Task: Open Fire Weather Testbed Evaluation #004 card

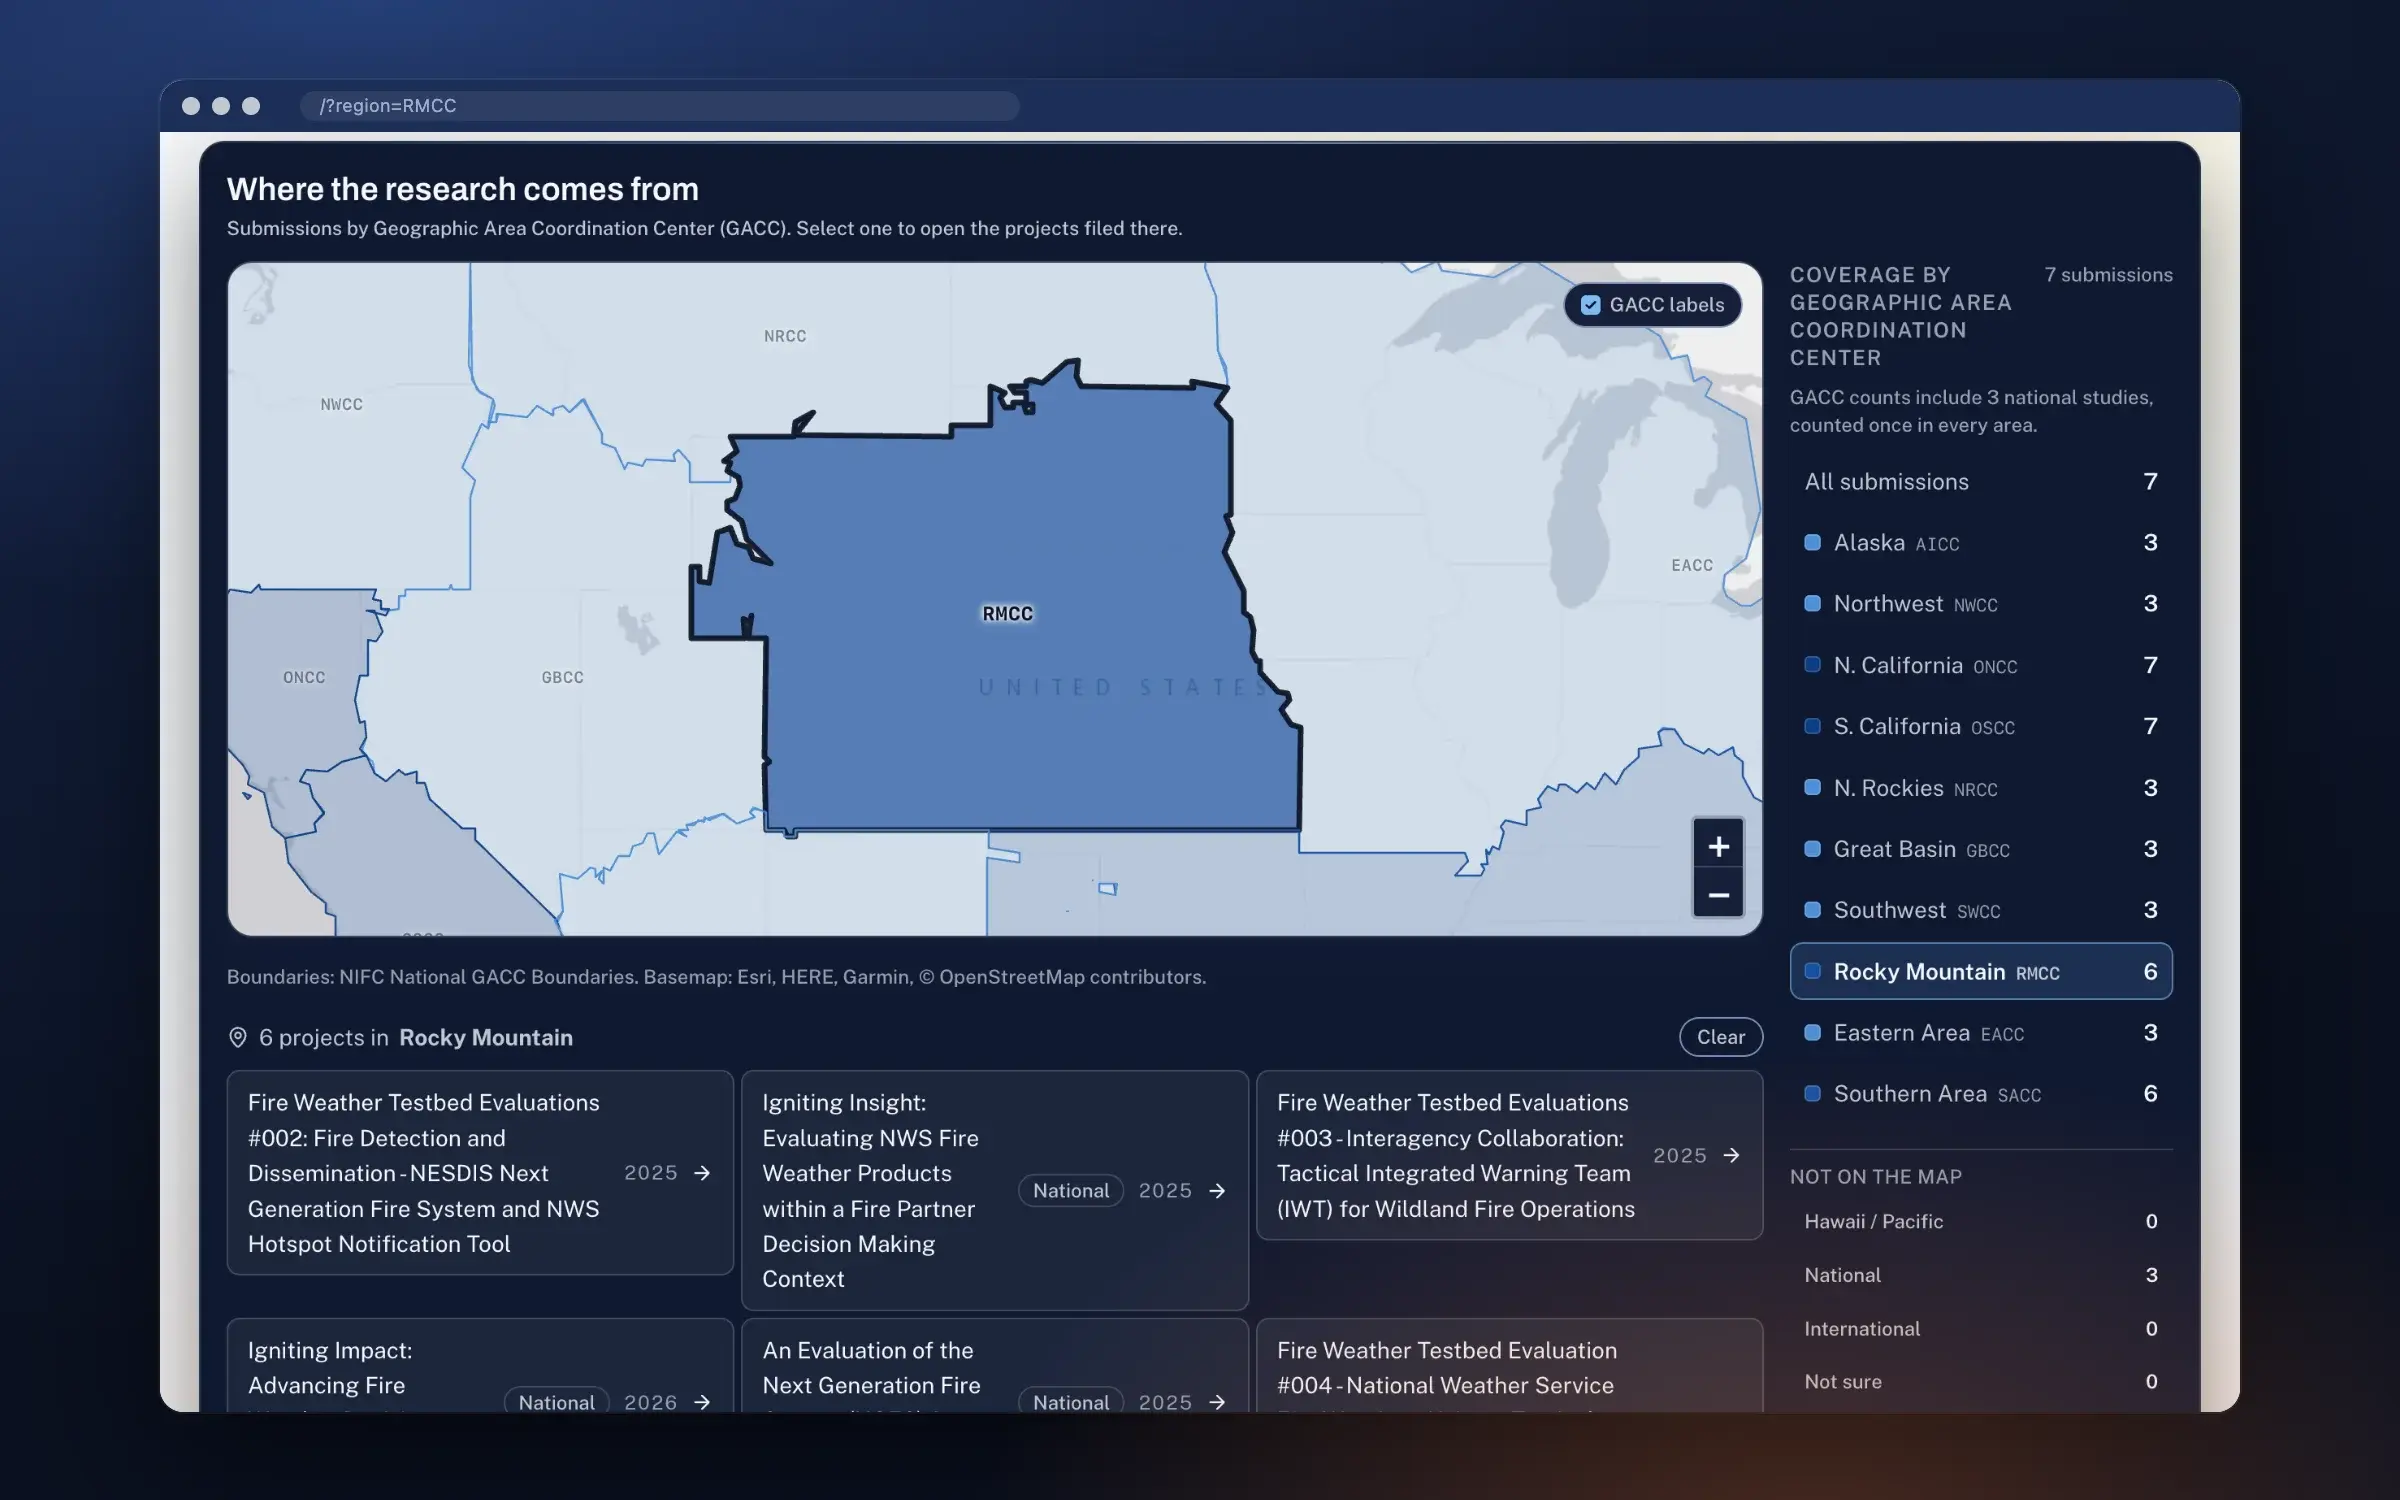Action: point(1509,1366)
